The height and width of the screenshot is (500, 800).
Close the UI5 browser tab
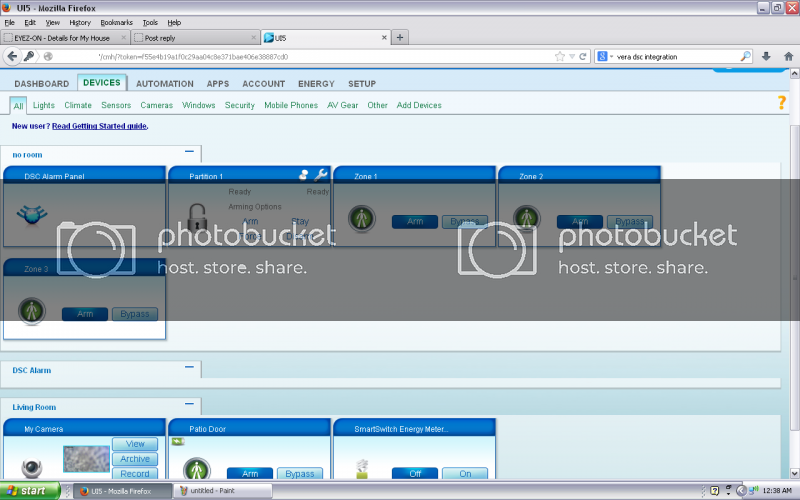[x=384, y=38]
